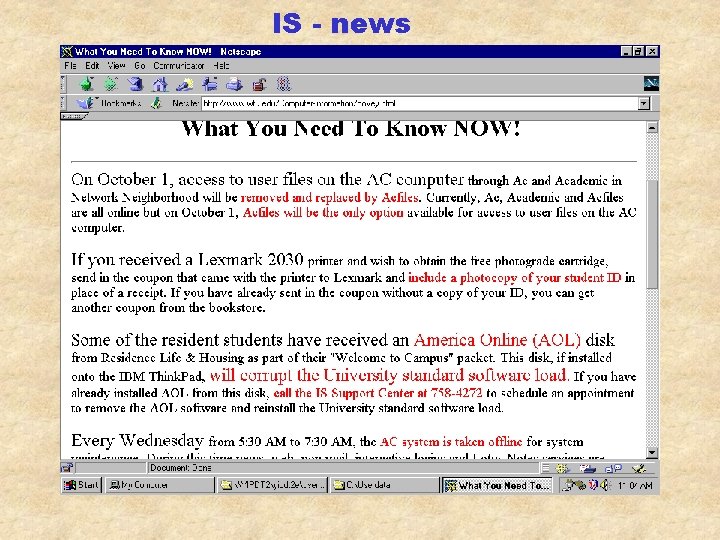This screenshot has height=540, width=720.
Task: Stop loading with the stoplight icon
Action: point(284,84)
